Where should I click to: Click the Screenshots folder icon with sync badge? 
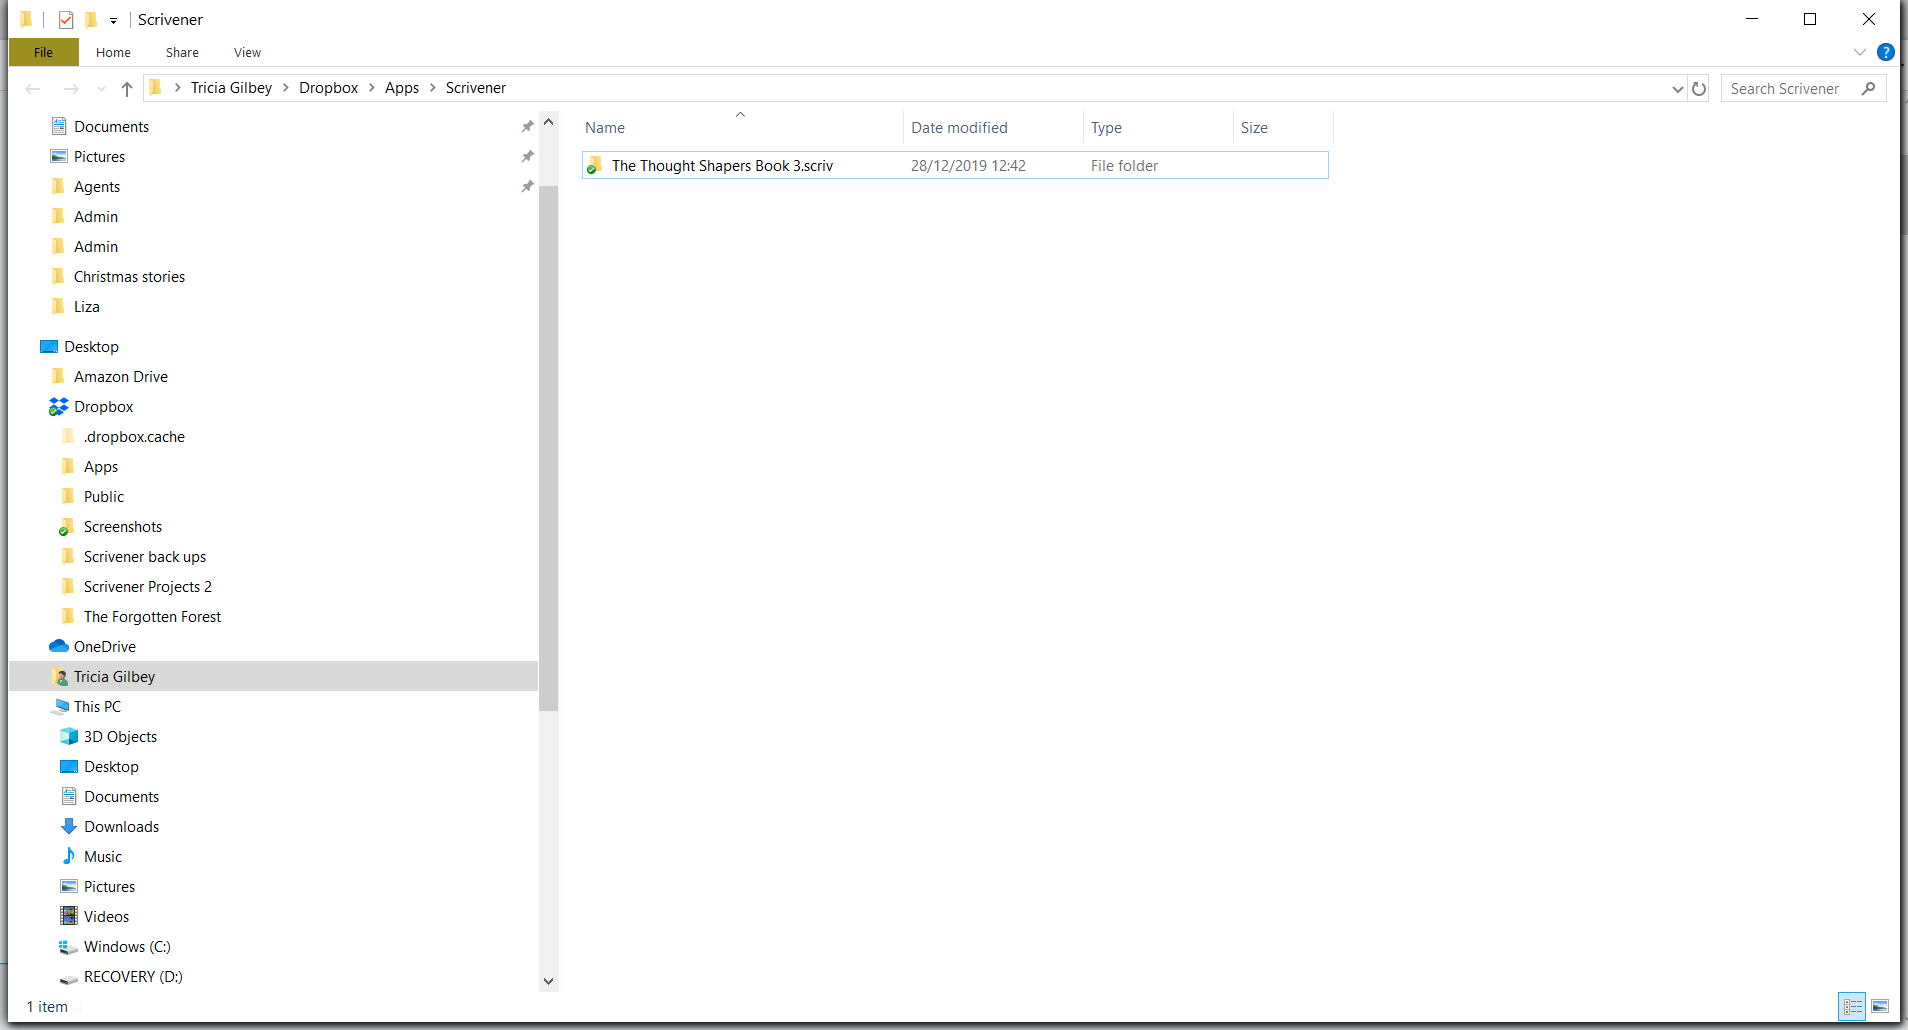pos(67,527)
